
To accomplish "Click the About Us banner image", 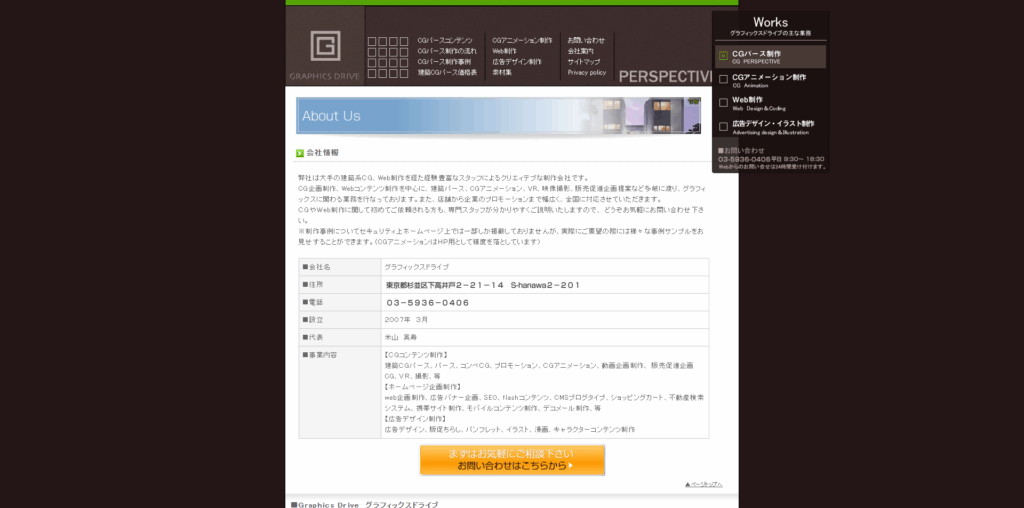I will coord(498,115).
